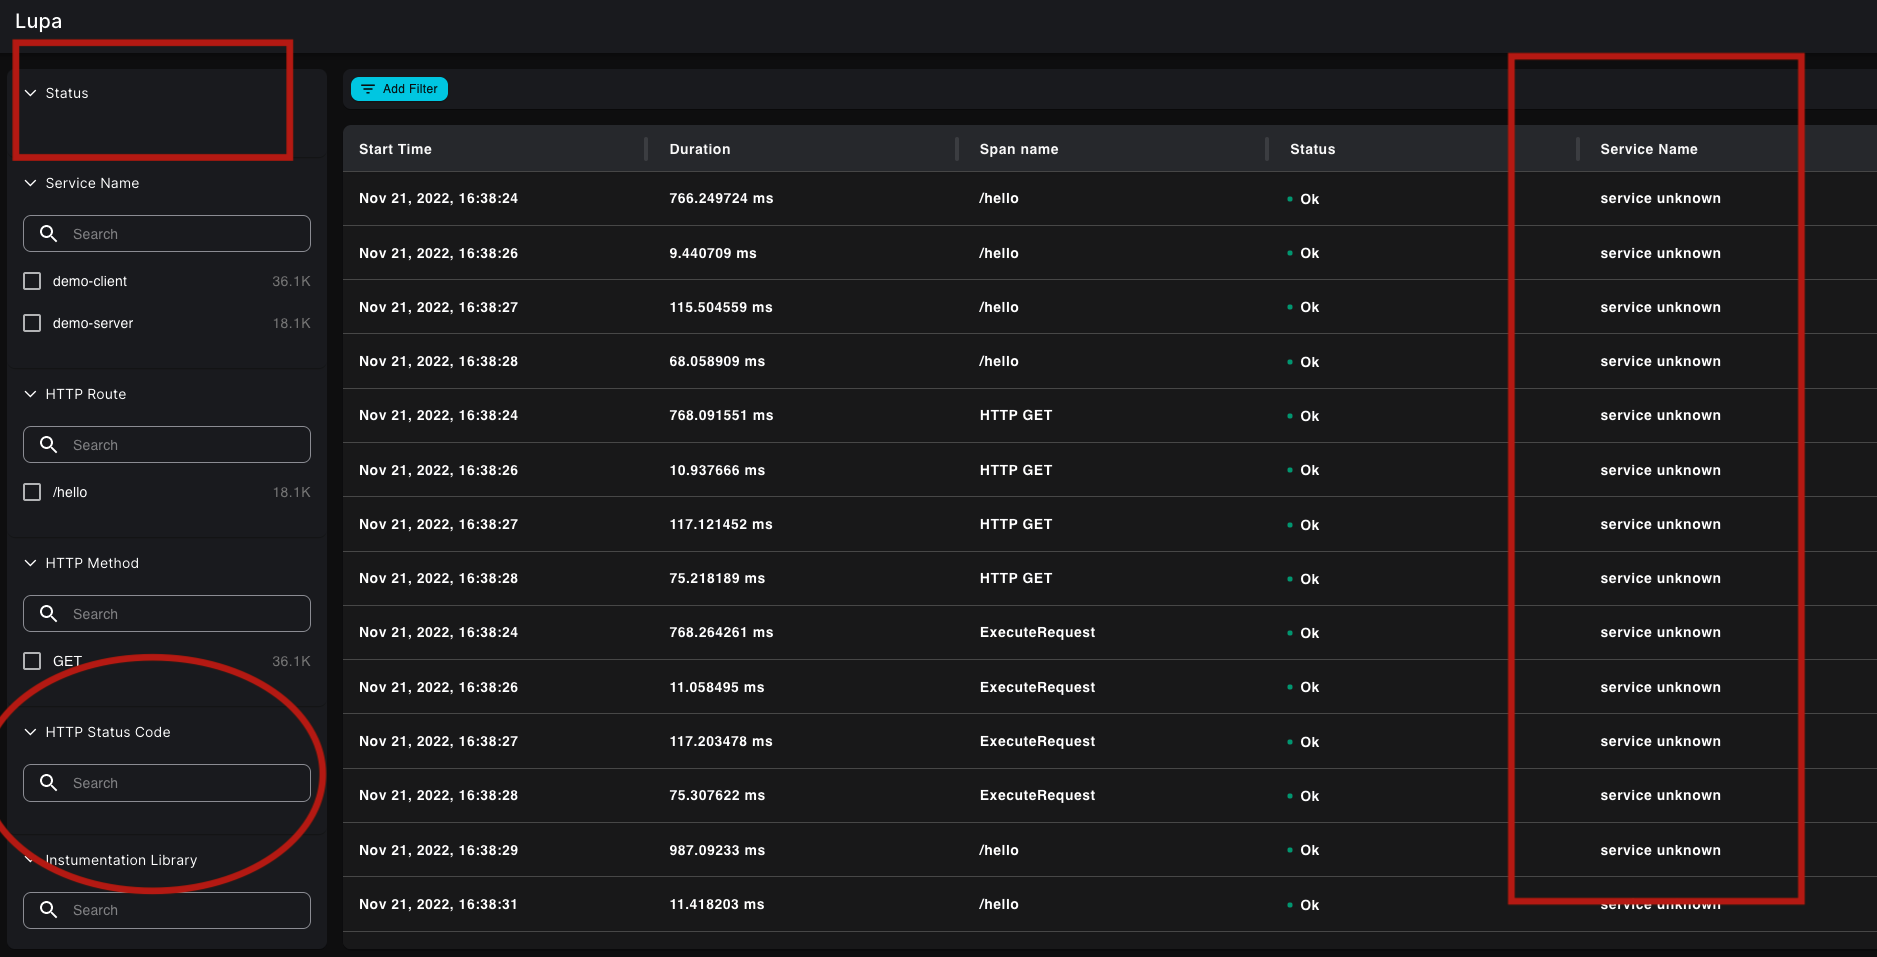This screenshot has width=1877, height=957.
Task: Collapse the Status filter section
Action: [x=29, y=92]
